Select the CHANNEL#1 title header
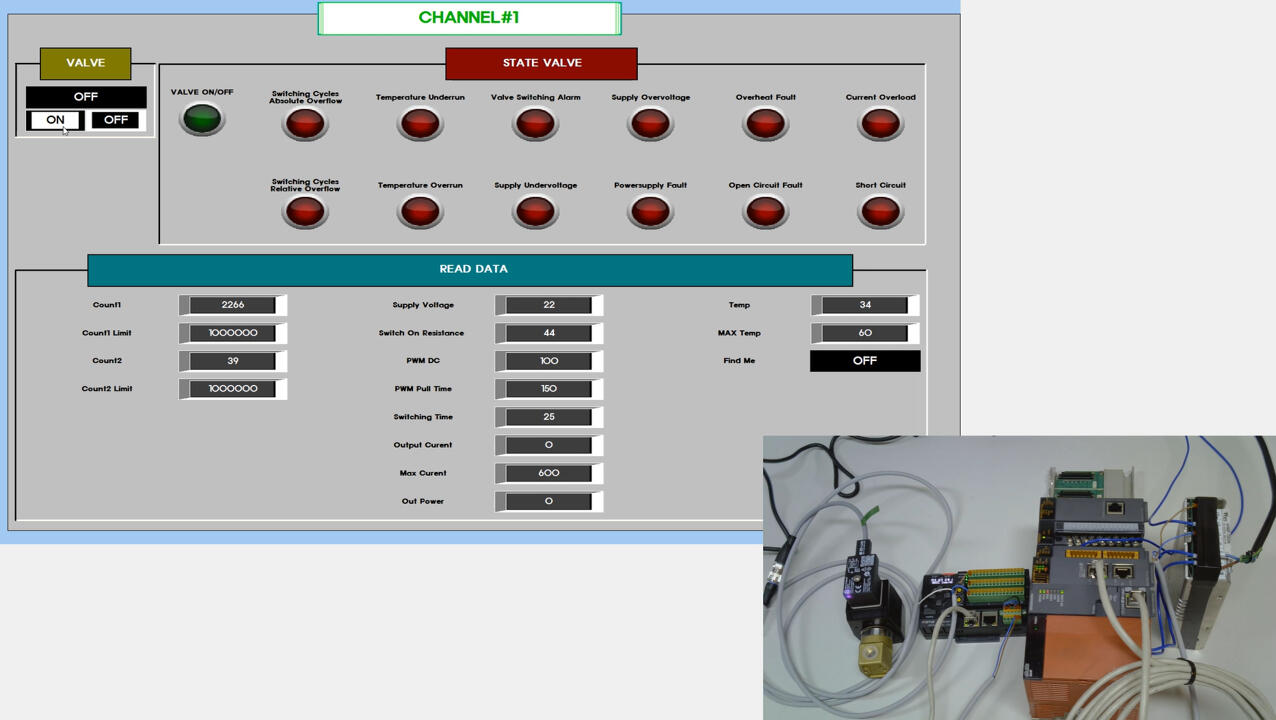Screen dimensions: 1276x720 (469, 17)
